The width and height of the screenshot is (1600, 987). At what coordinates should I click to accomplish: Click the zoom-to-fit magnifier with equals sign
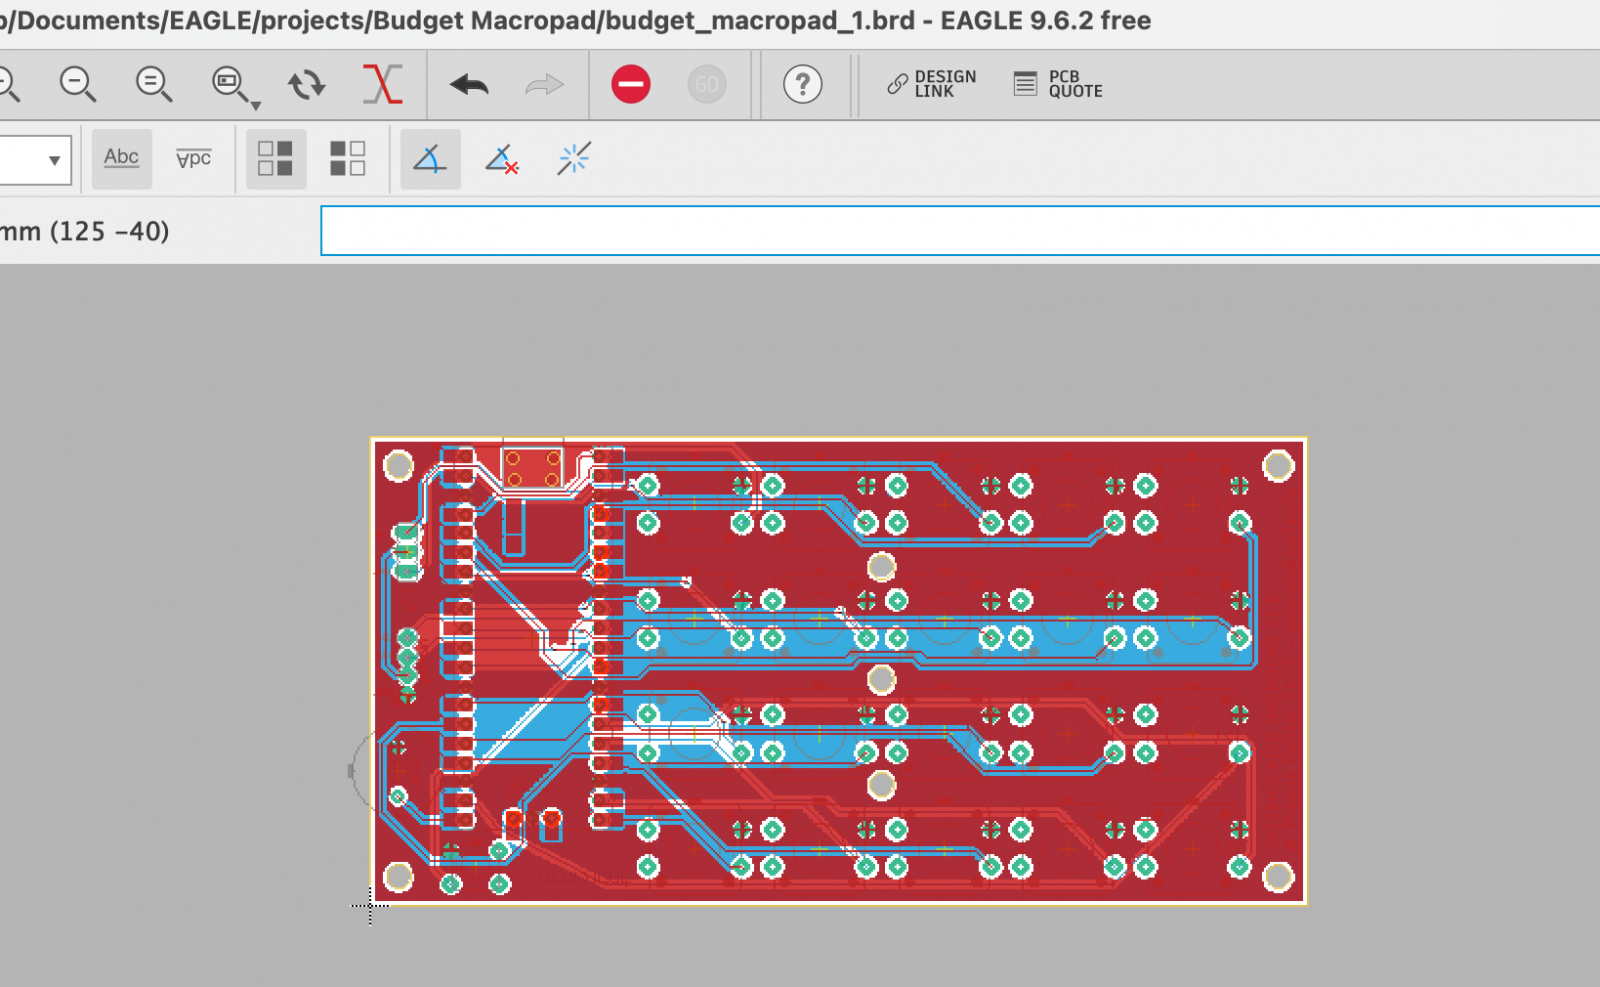coord(154,84)
